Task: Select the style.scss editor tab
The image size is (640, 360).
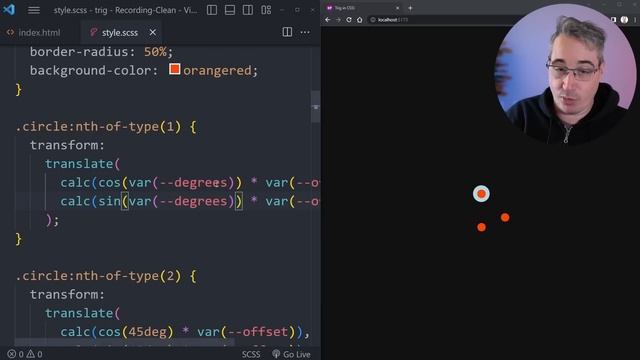Action: pos(120,33)
